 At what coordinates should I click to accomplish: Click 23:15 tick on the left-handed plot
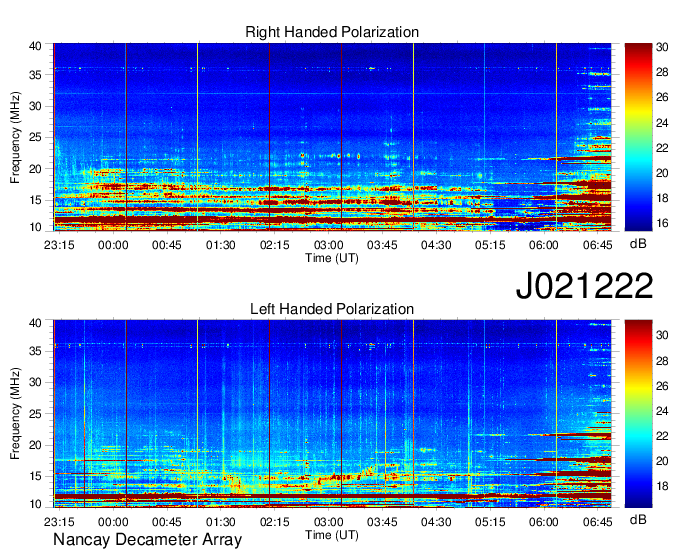(59, 522)
